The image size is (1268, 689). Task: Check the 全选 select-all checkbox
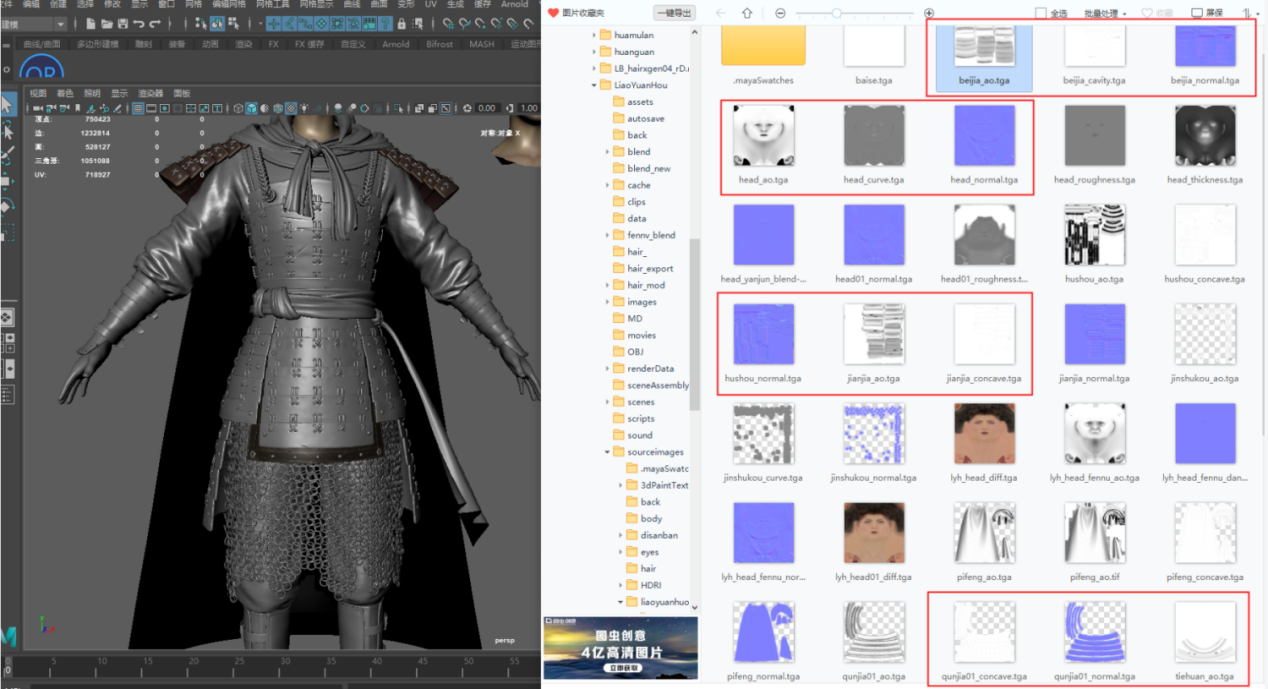click(x=1041, y=13)
